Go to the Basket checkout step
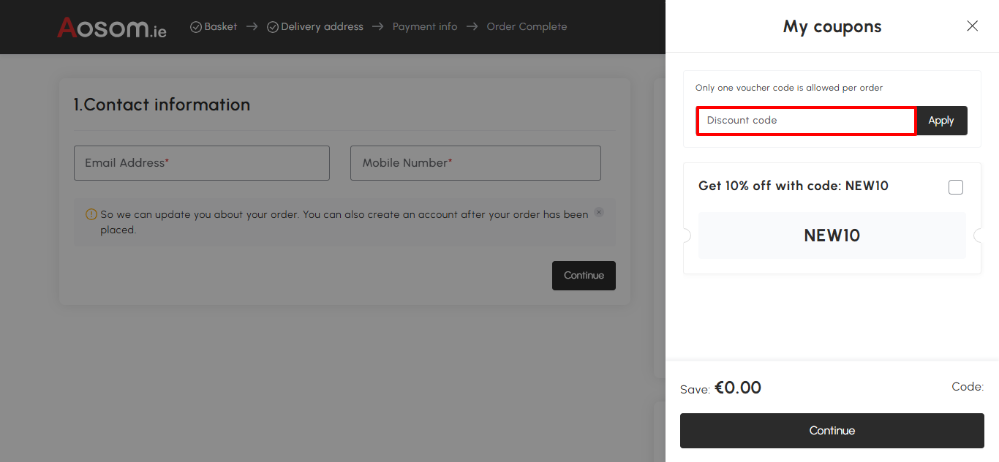 click(x=220, y=27)
